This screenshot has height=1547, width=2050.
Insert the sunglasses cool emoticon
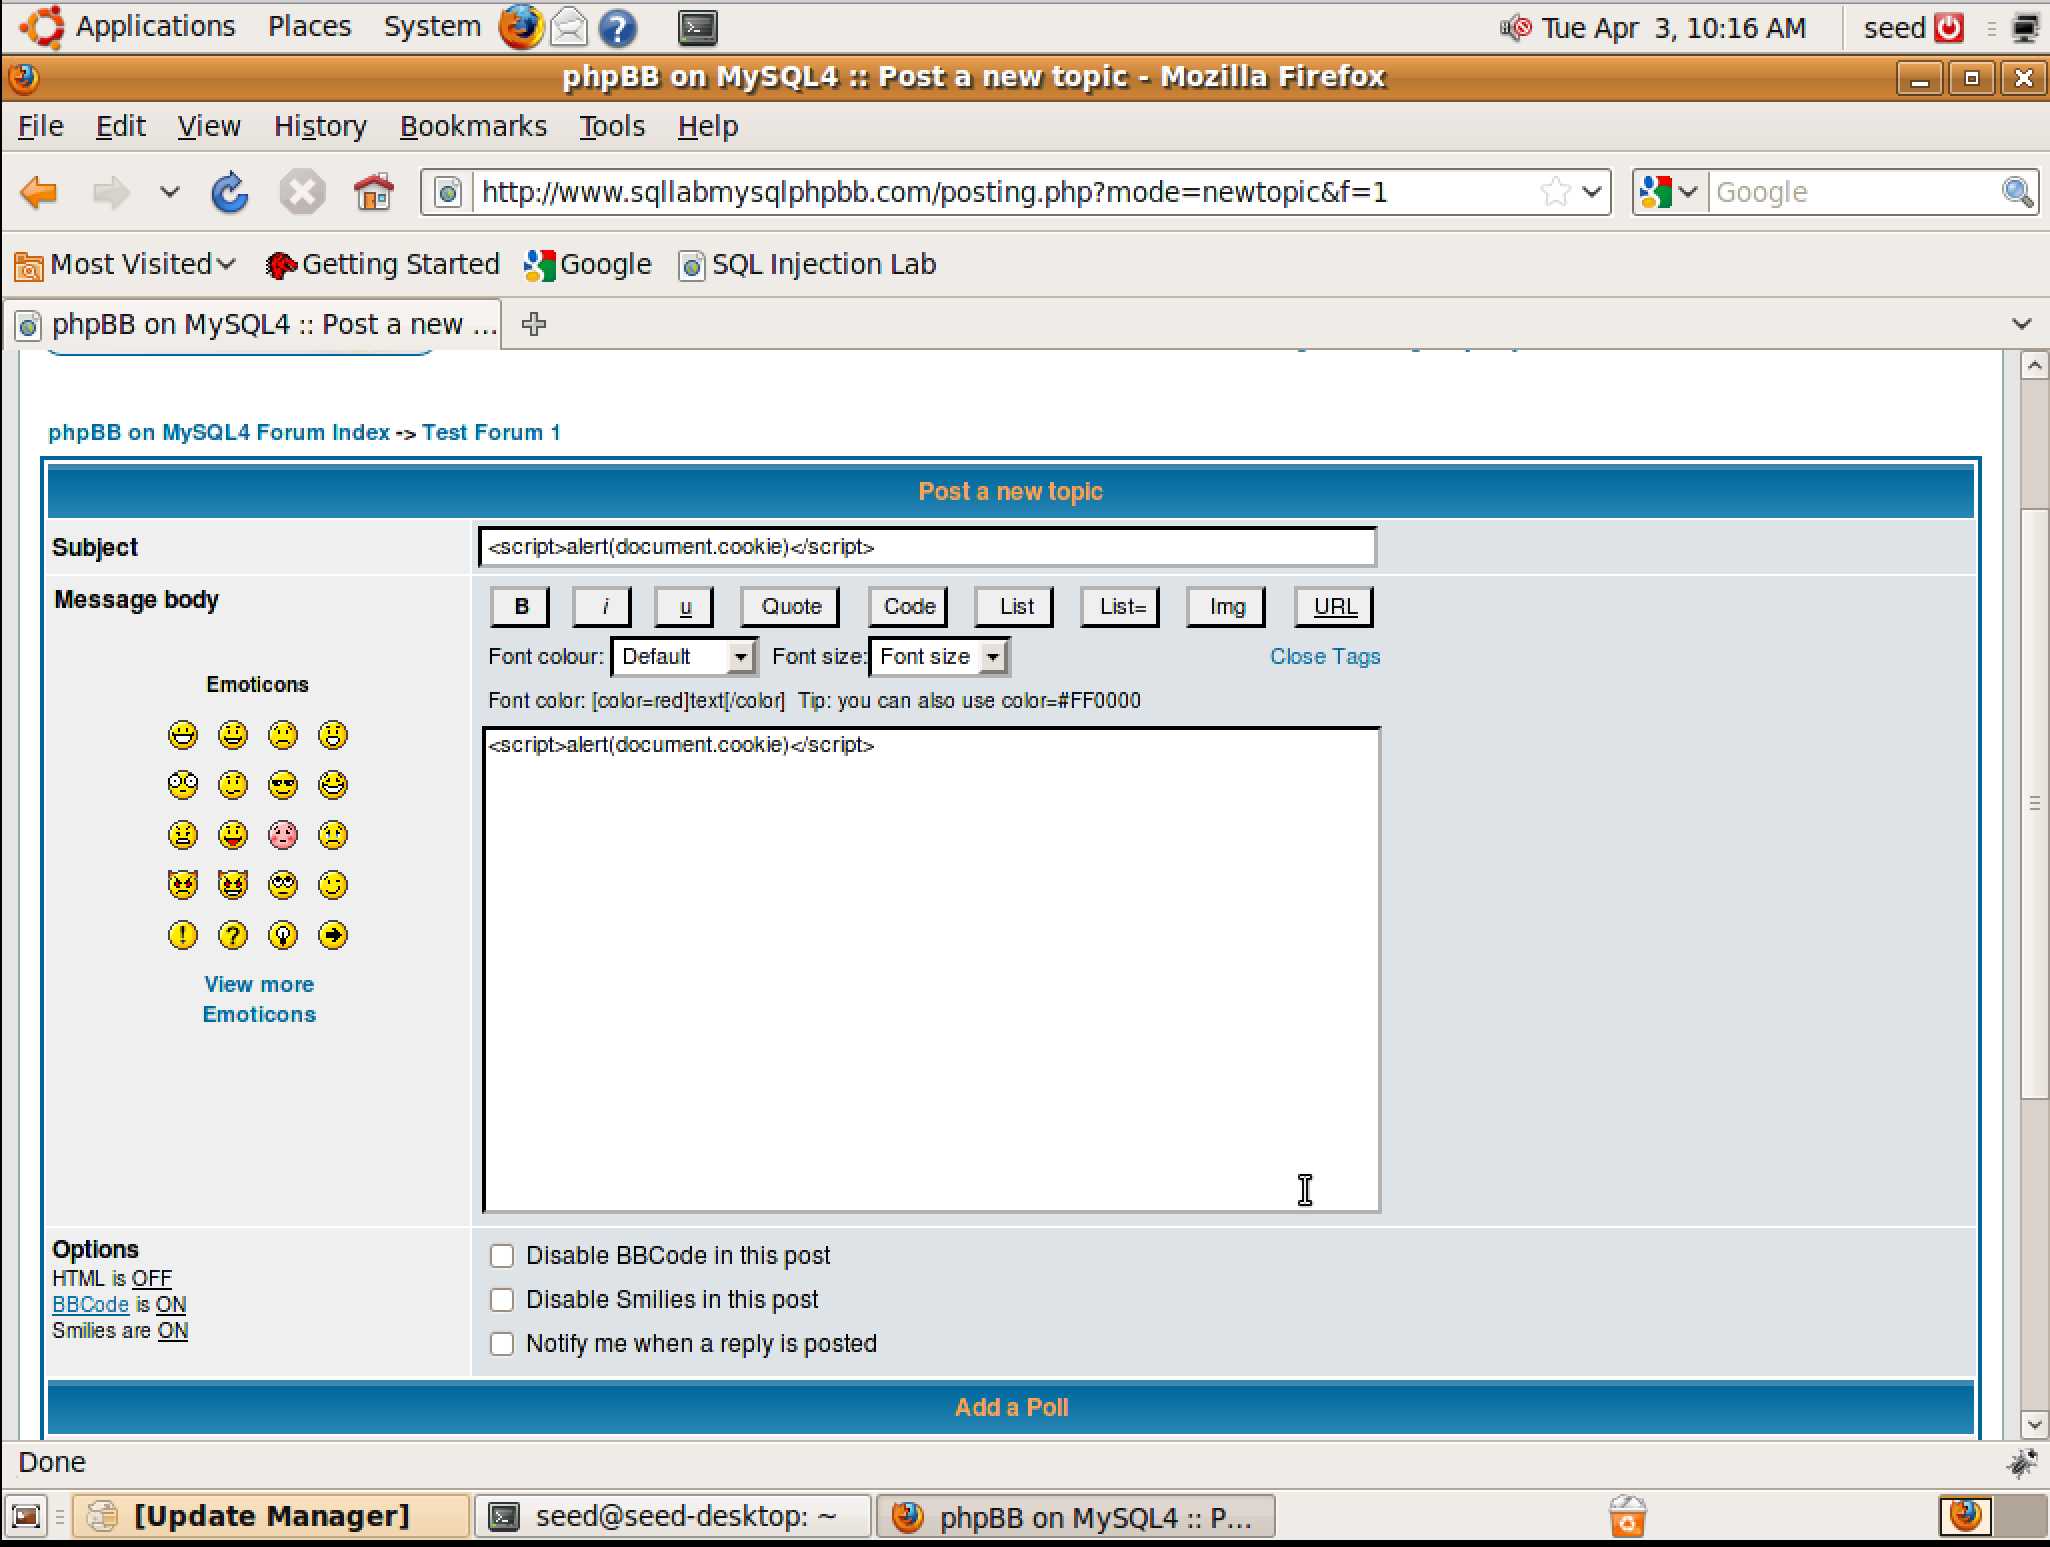283,785
